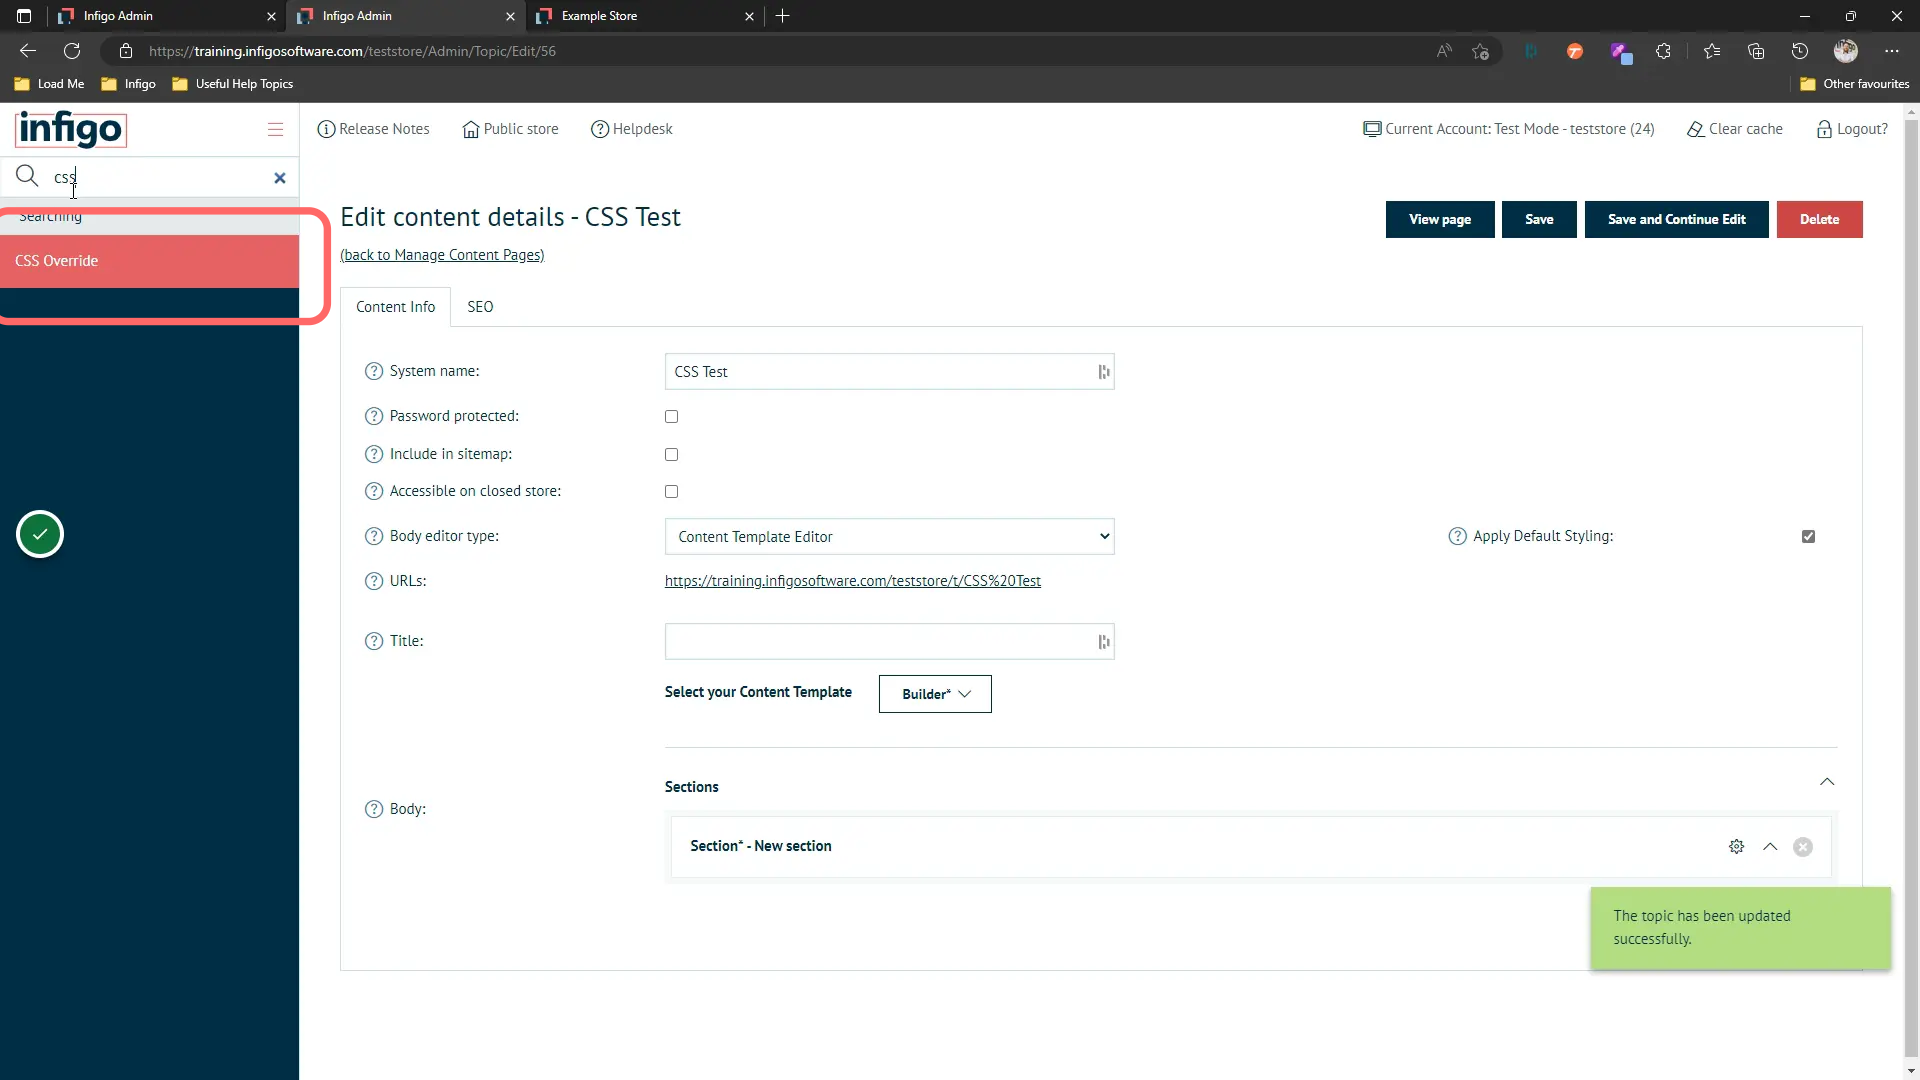Go back in browser history

coord(28,51)
